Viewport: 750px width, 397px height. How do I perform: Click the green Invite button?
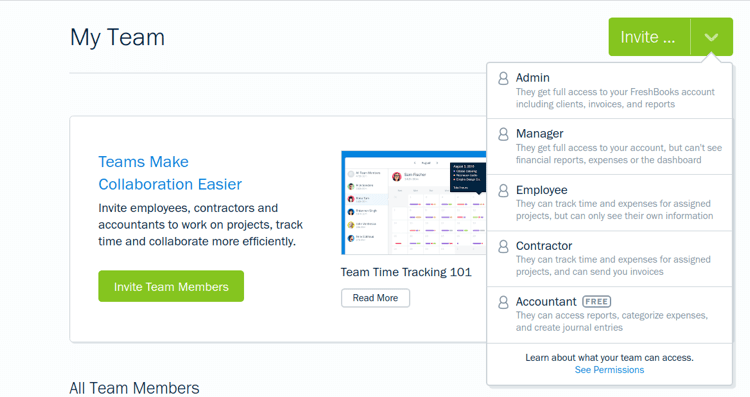(x=649, y=37)
